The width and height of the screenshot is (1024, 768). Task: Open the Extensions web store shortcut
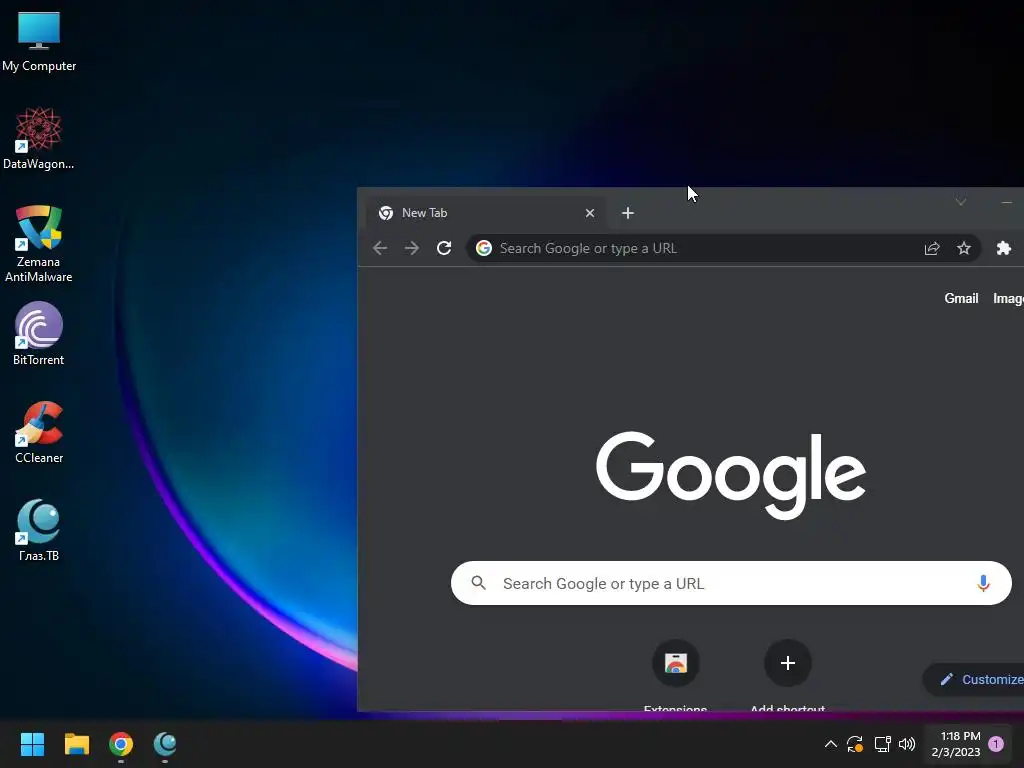pyautogui.click(x=675, y=664)
